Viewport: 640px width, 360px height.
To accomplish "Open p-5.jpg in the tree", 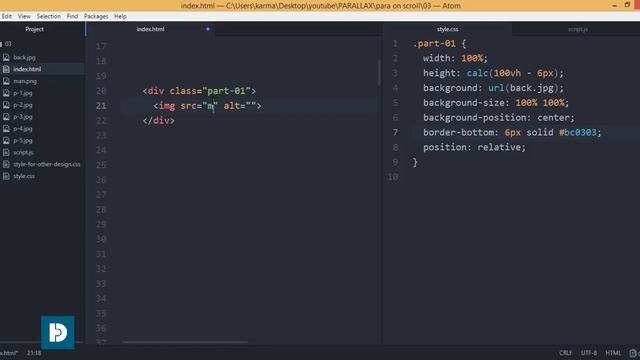I will 23,140.
